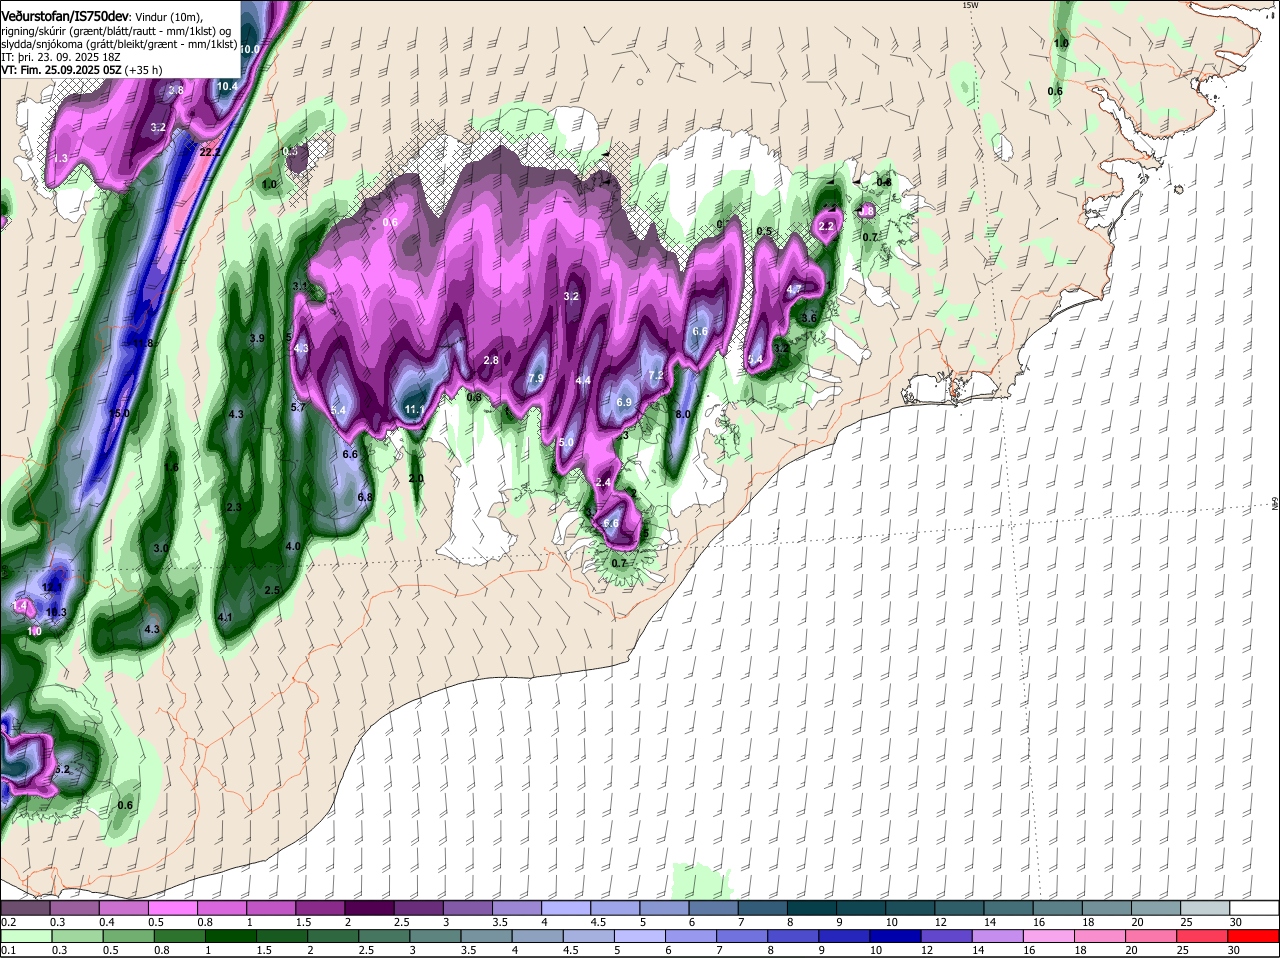The width and height of the screenshot is (1280, 958).
Task: Click the 7.9 value on the map
Action: coord(536,378)
